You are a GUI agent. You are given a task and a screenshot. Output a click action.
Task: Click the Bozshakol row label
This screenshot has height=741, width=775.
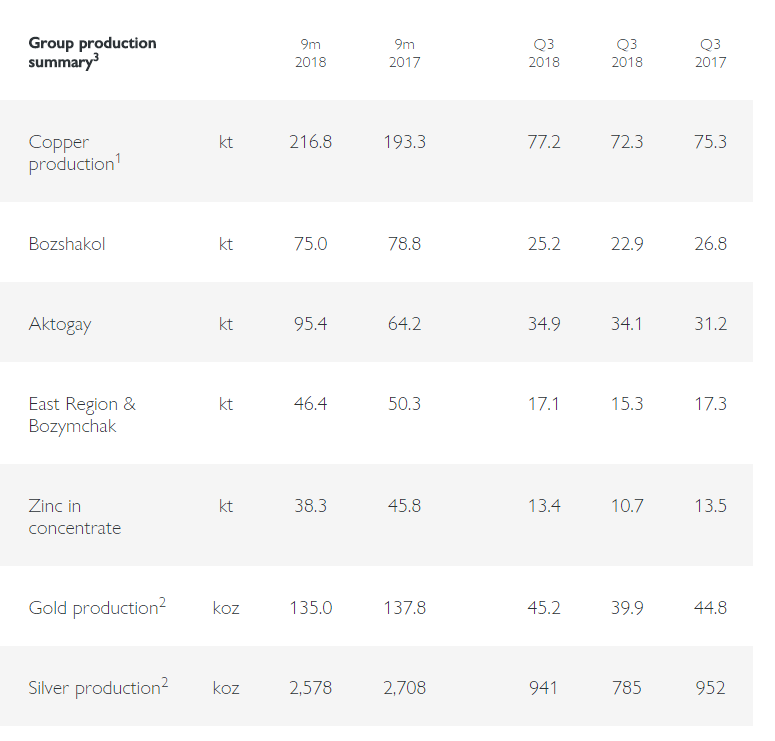66,244
